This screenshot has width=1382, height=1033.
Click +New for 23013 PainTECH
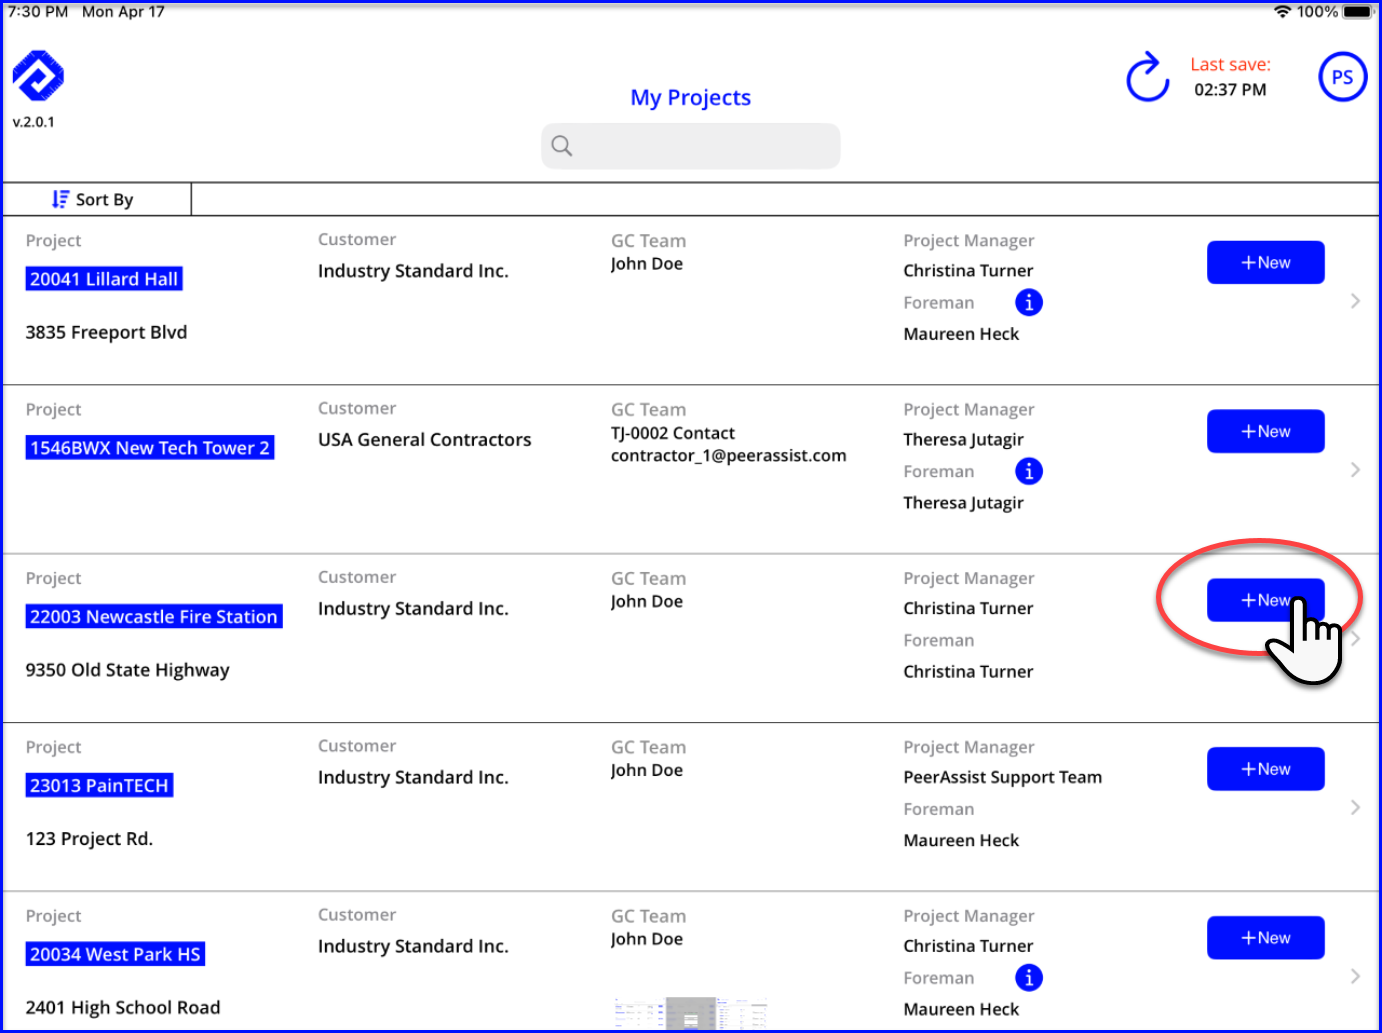[1265, 769]
